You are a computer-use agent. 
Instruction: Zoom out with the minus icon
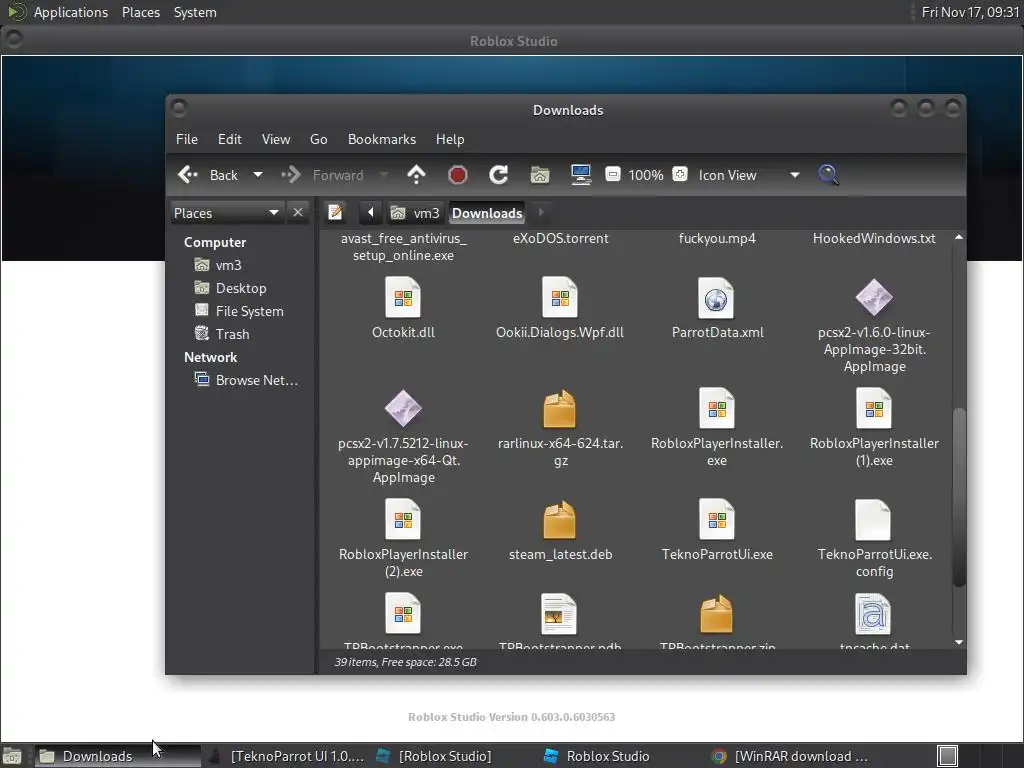613,174
